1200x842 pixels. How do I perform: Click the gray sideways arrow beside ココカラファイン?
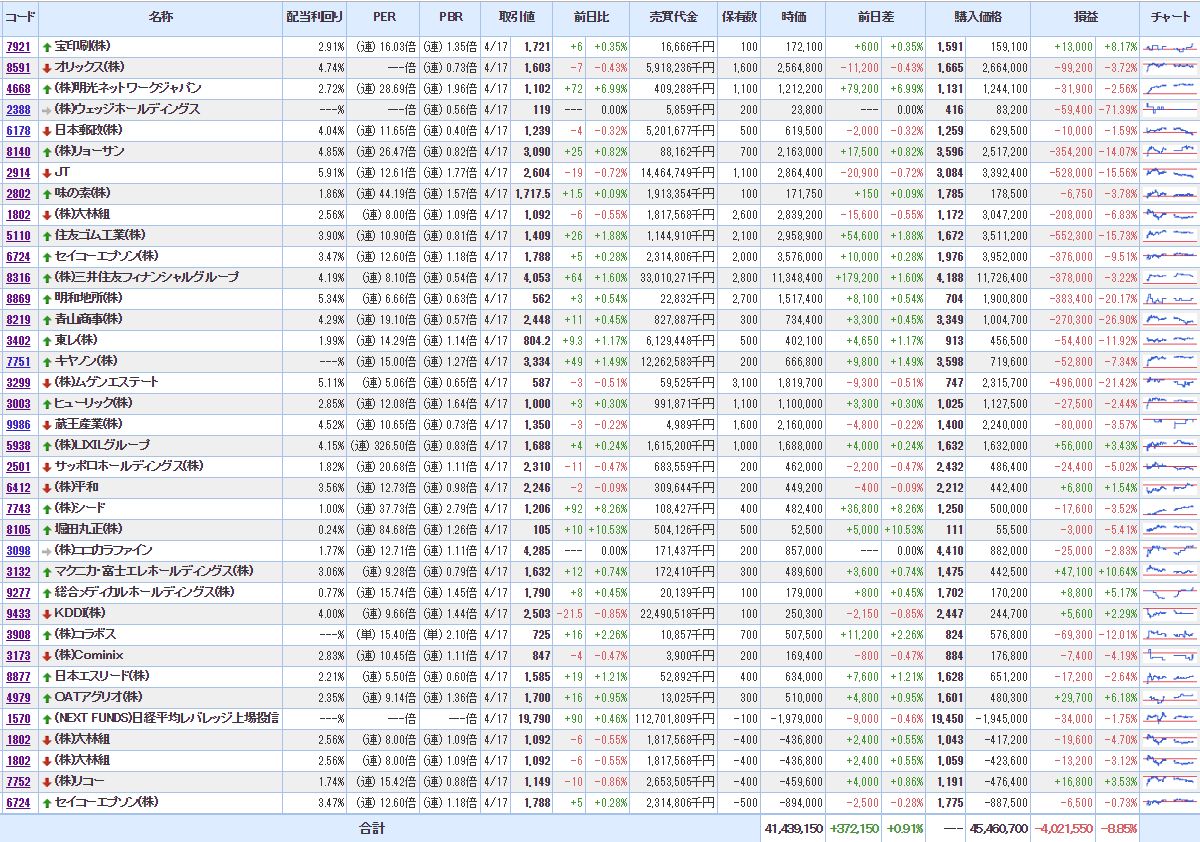[x=47, y=551]
